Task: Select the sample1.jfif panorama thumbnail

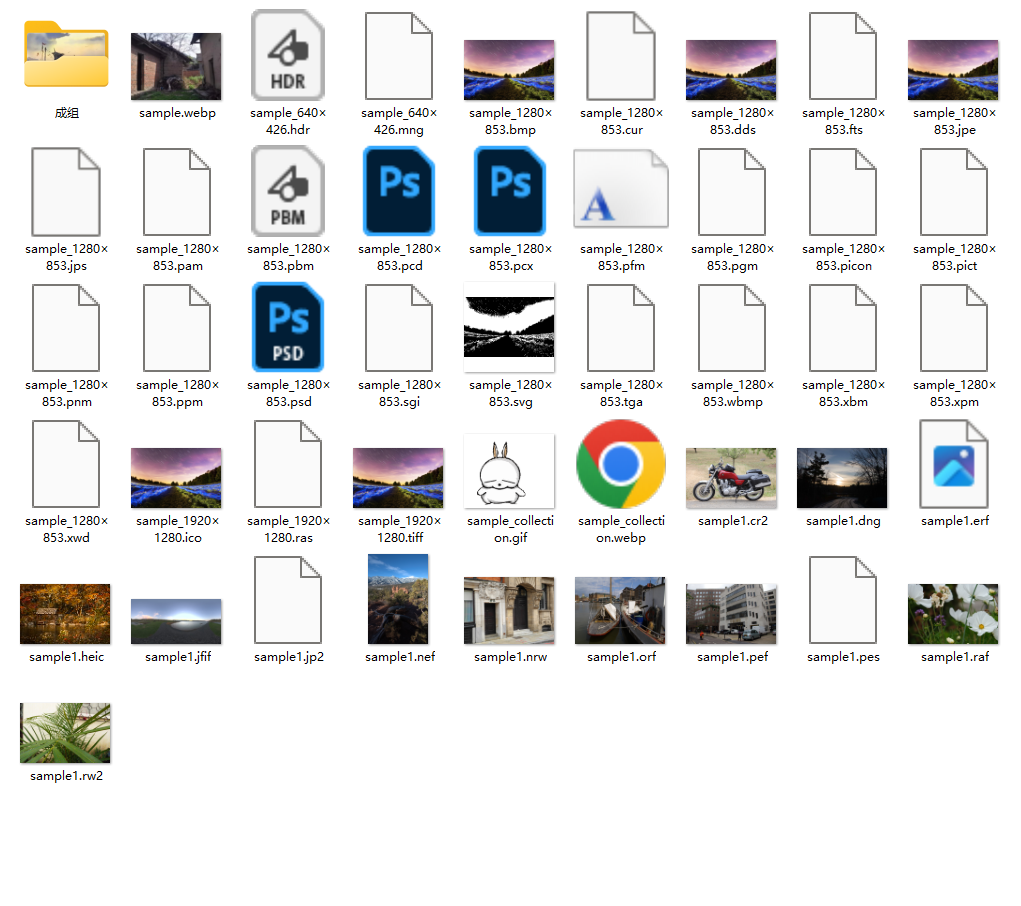Action: pos(176,621)
